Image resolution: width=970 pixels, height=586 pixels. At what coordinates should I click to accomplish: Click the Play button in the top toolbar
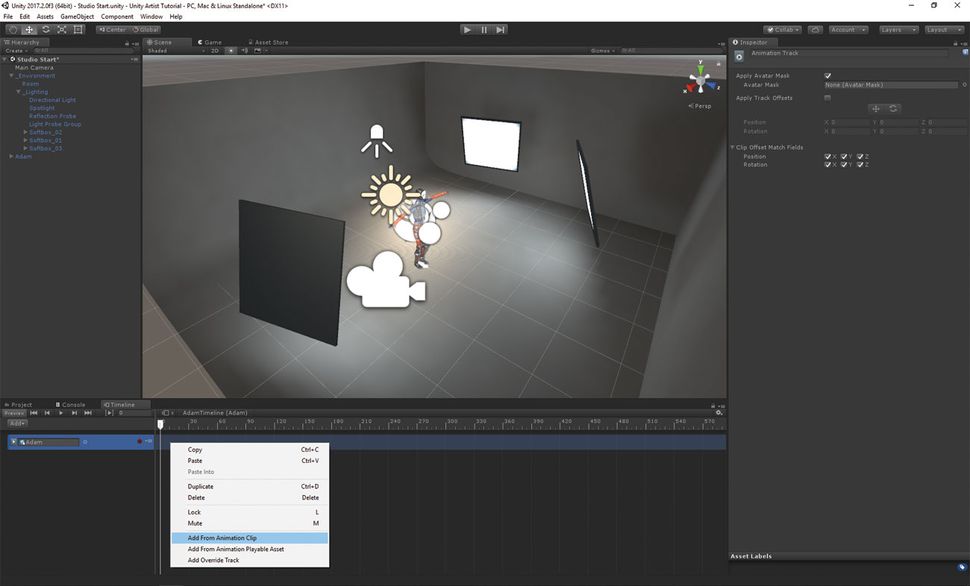click(x=467, y=29)
